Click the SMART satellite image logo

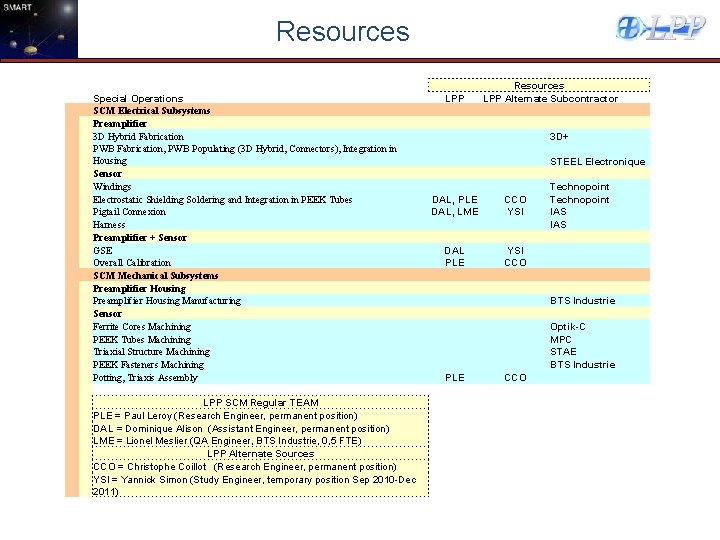(x=39, y=29)
